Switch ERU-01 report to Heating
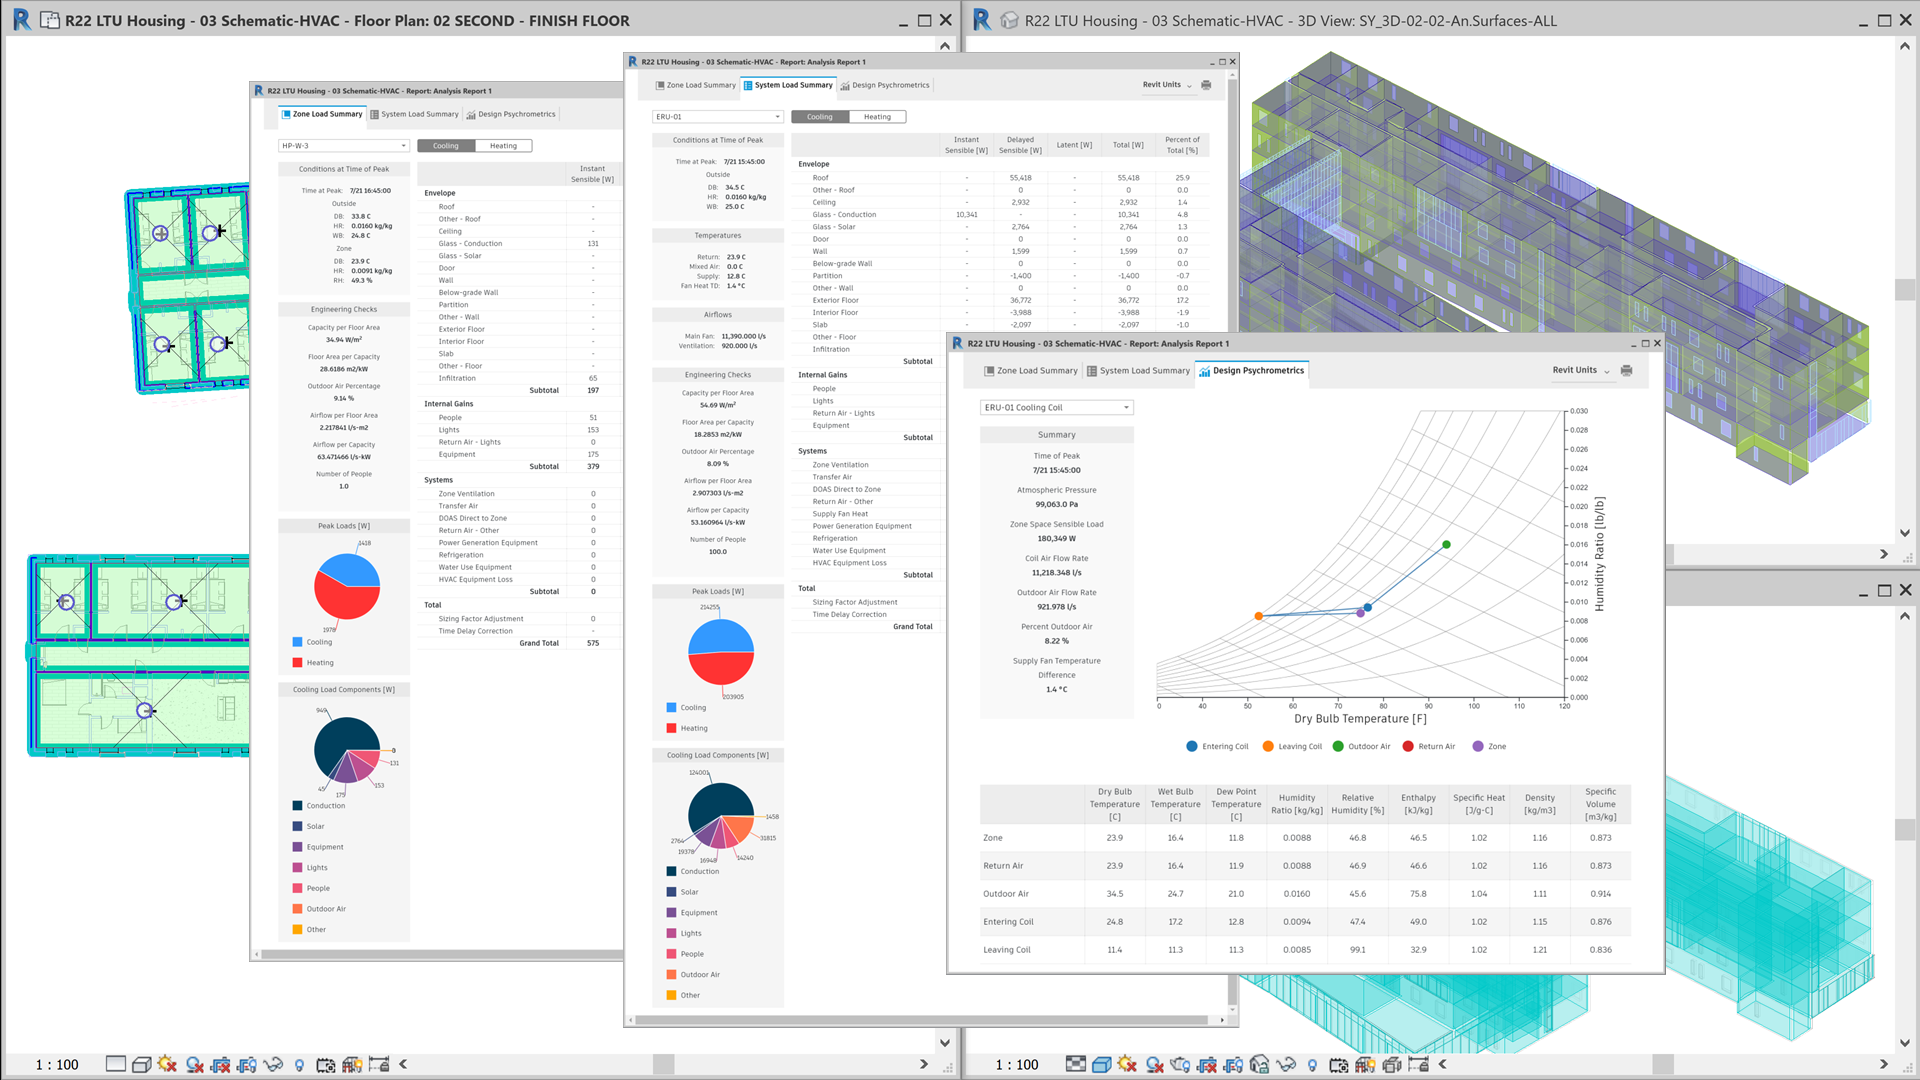The width and height of the screenshot is (1920, 1080). click(877, 117)
